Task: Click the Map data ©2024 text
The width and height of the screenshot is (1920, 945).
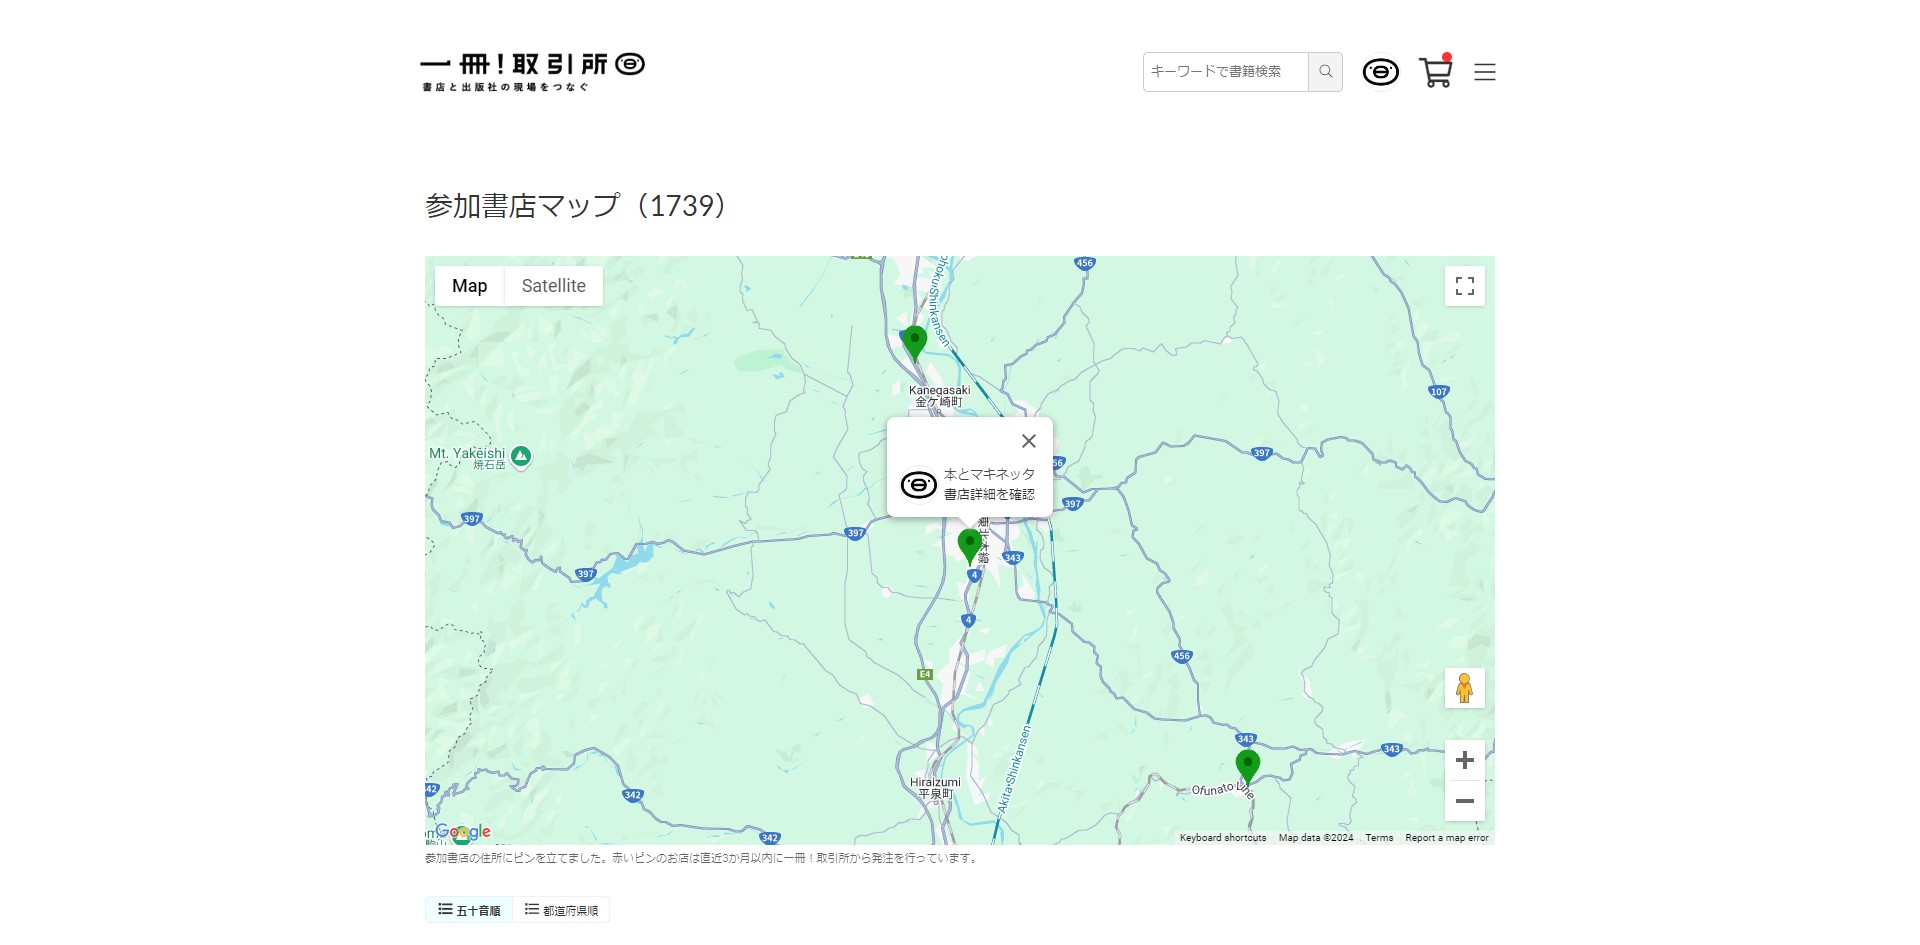Action: [x=1316, y=838]
